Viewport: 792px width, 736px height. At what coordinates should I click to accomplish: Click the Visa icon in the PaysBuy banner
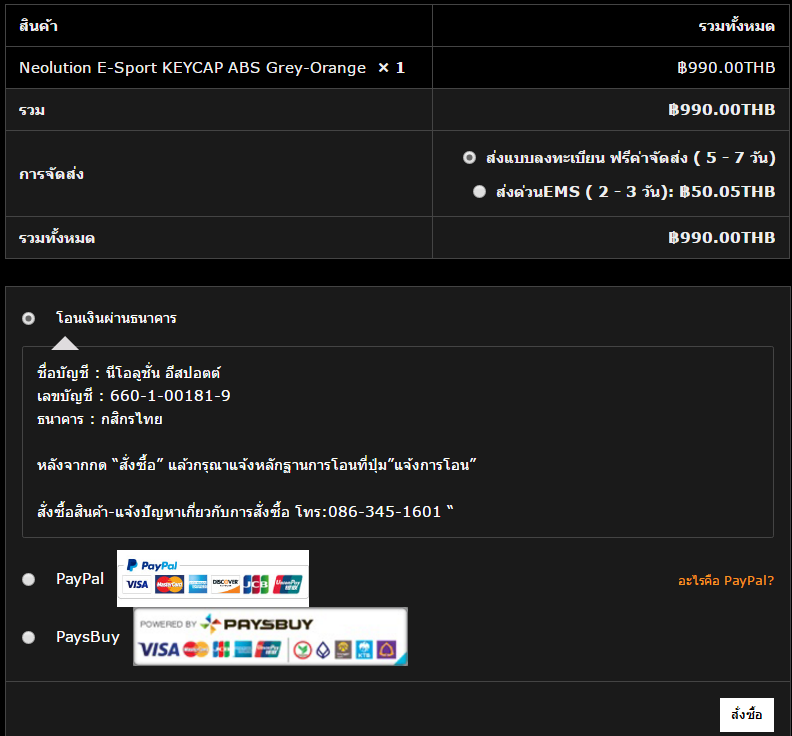[159, 649]
